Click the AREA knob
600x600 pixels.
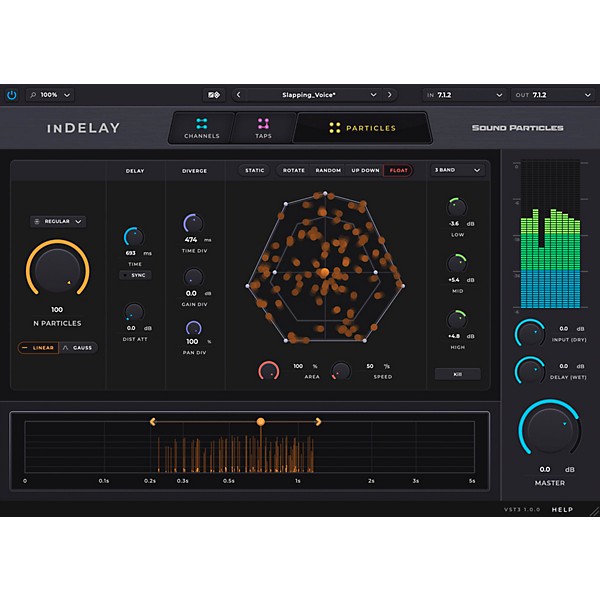coord(269,371)
